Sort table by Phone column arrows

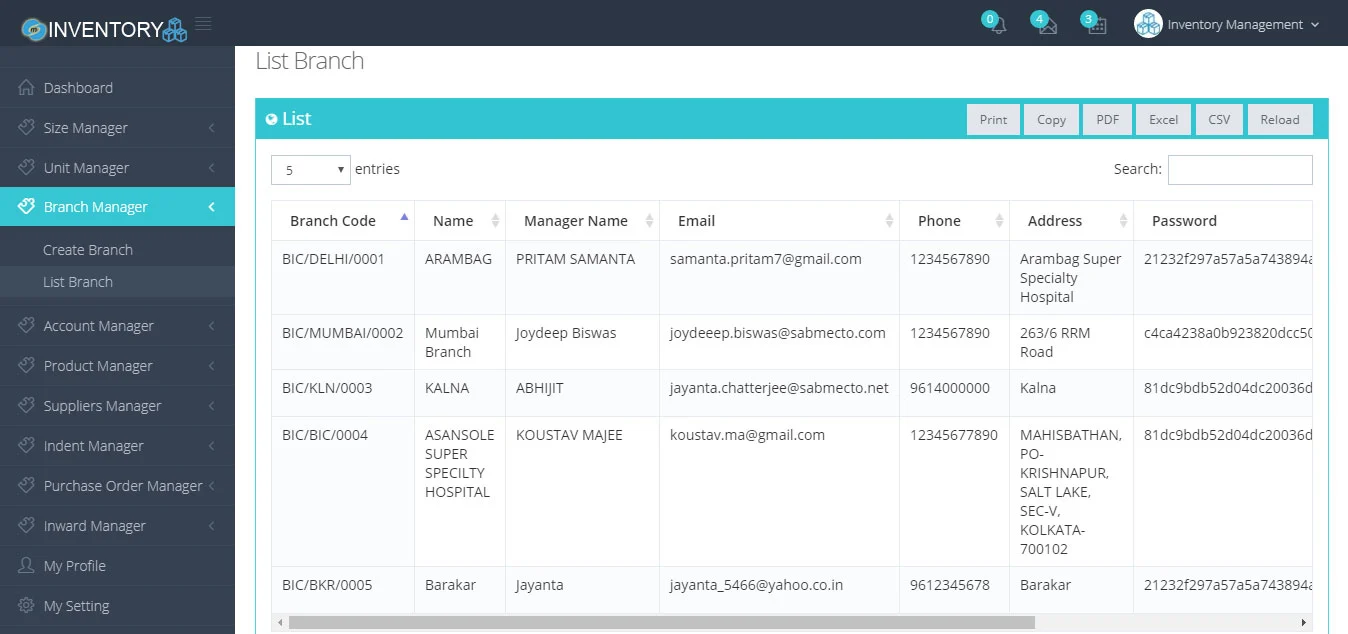pos(999,221)
